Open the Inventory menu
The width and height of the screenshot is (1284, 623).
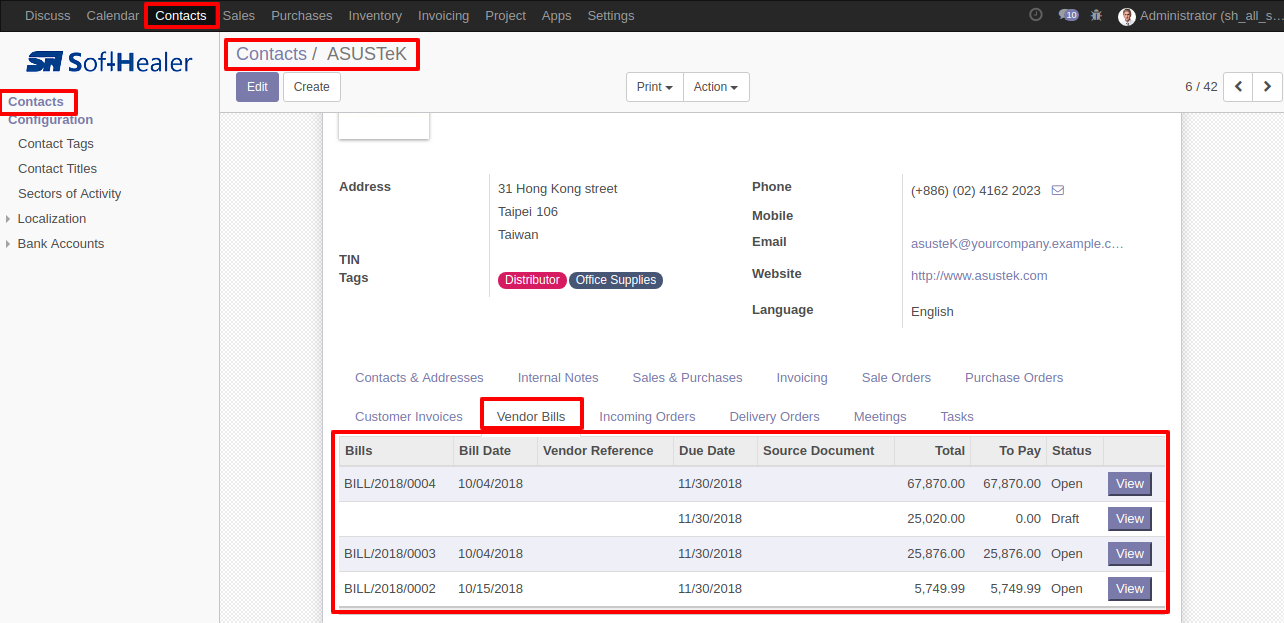(x=375, y=16)
